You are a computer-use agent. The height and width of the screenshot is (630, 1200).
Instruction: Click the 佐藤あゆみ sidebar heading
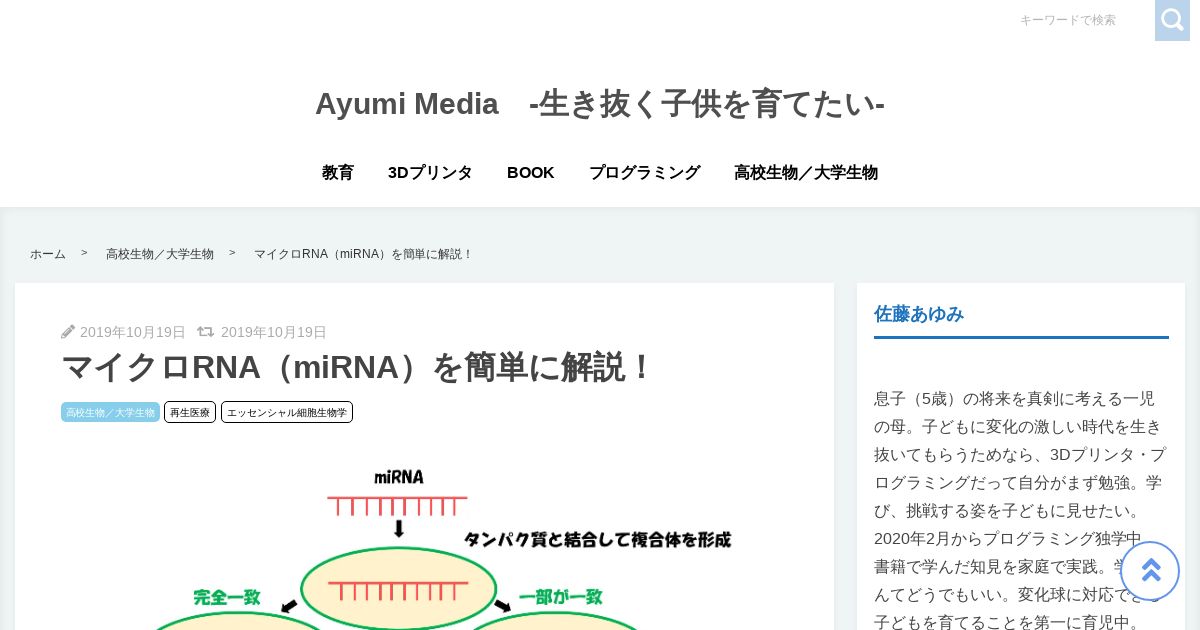point(919,314)
